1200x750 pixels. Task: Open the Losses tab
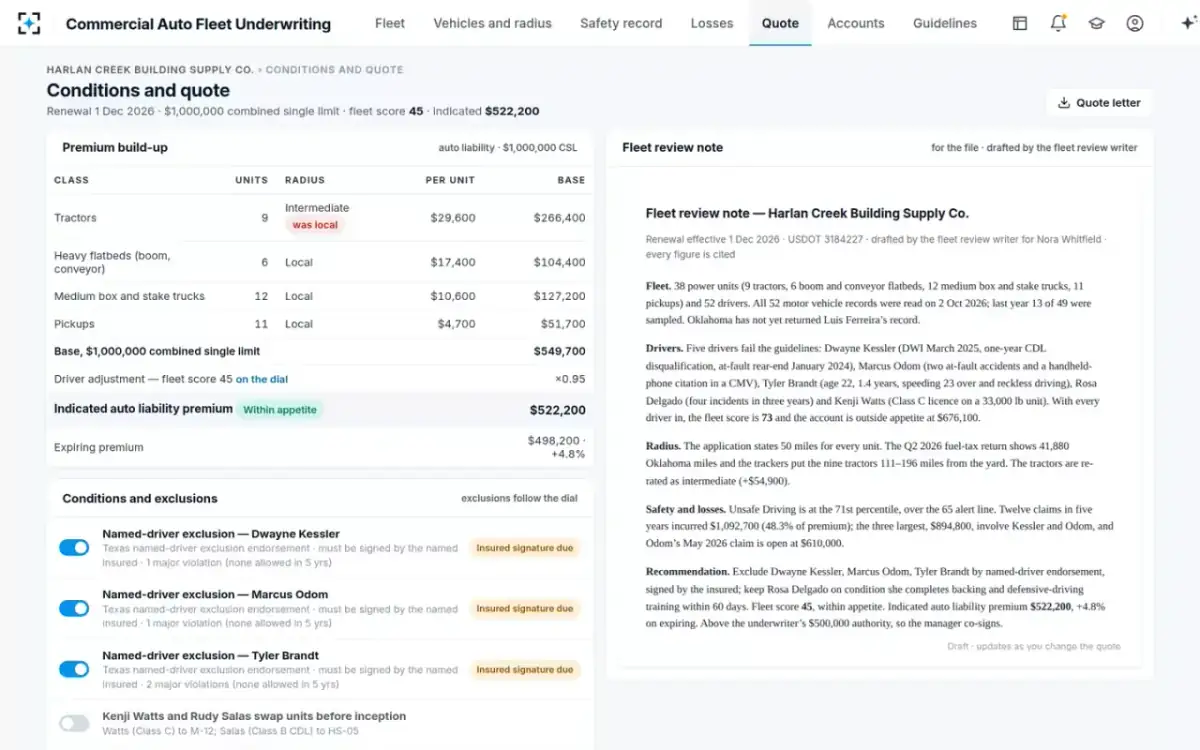click(x=712, y=23)
